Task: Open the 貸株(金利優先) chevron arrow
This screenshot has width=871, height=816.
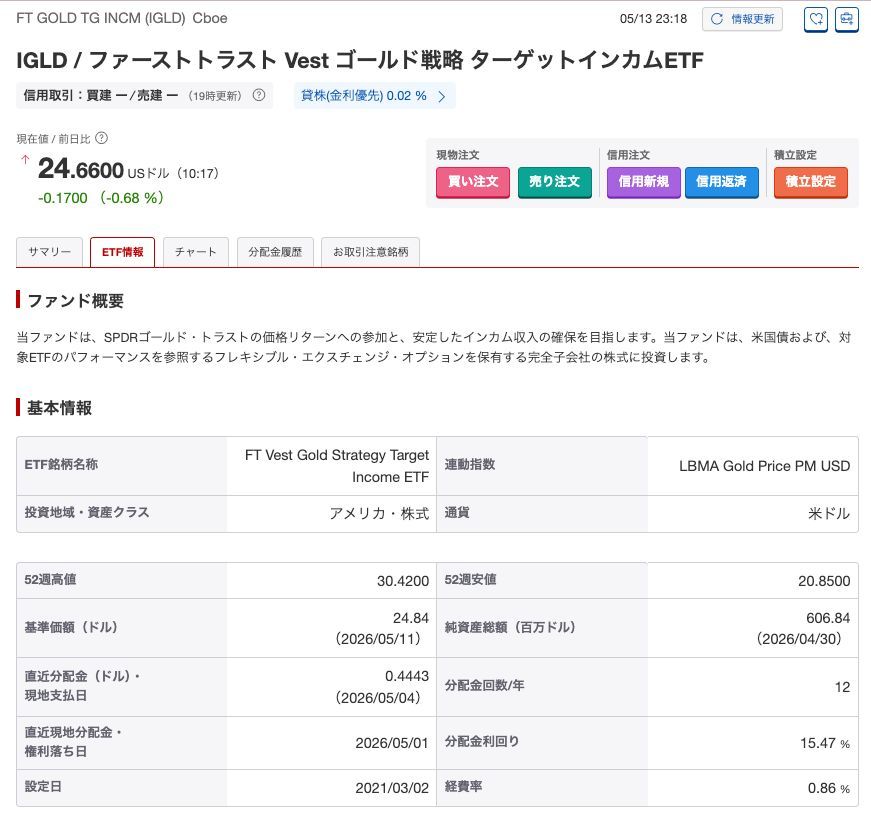Action: [442, 96]
